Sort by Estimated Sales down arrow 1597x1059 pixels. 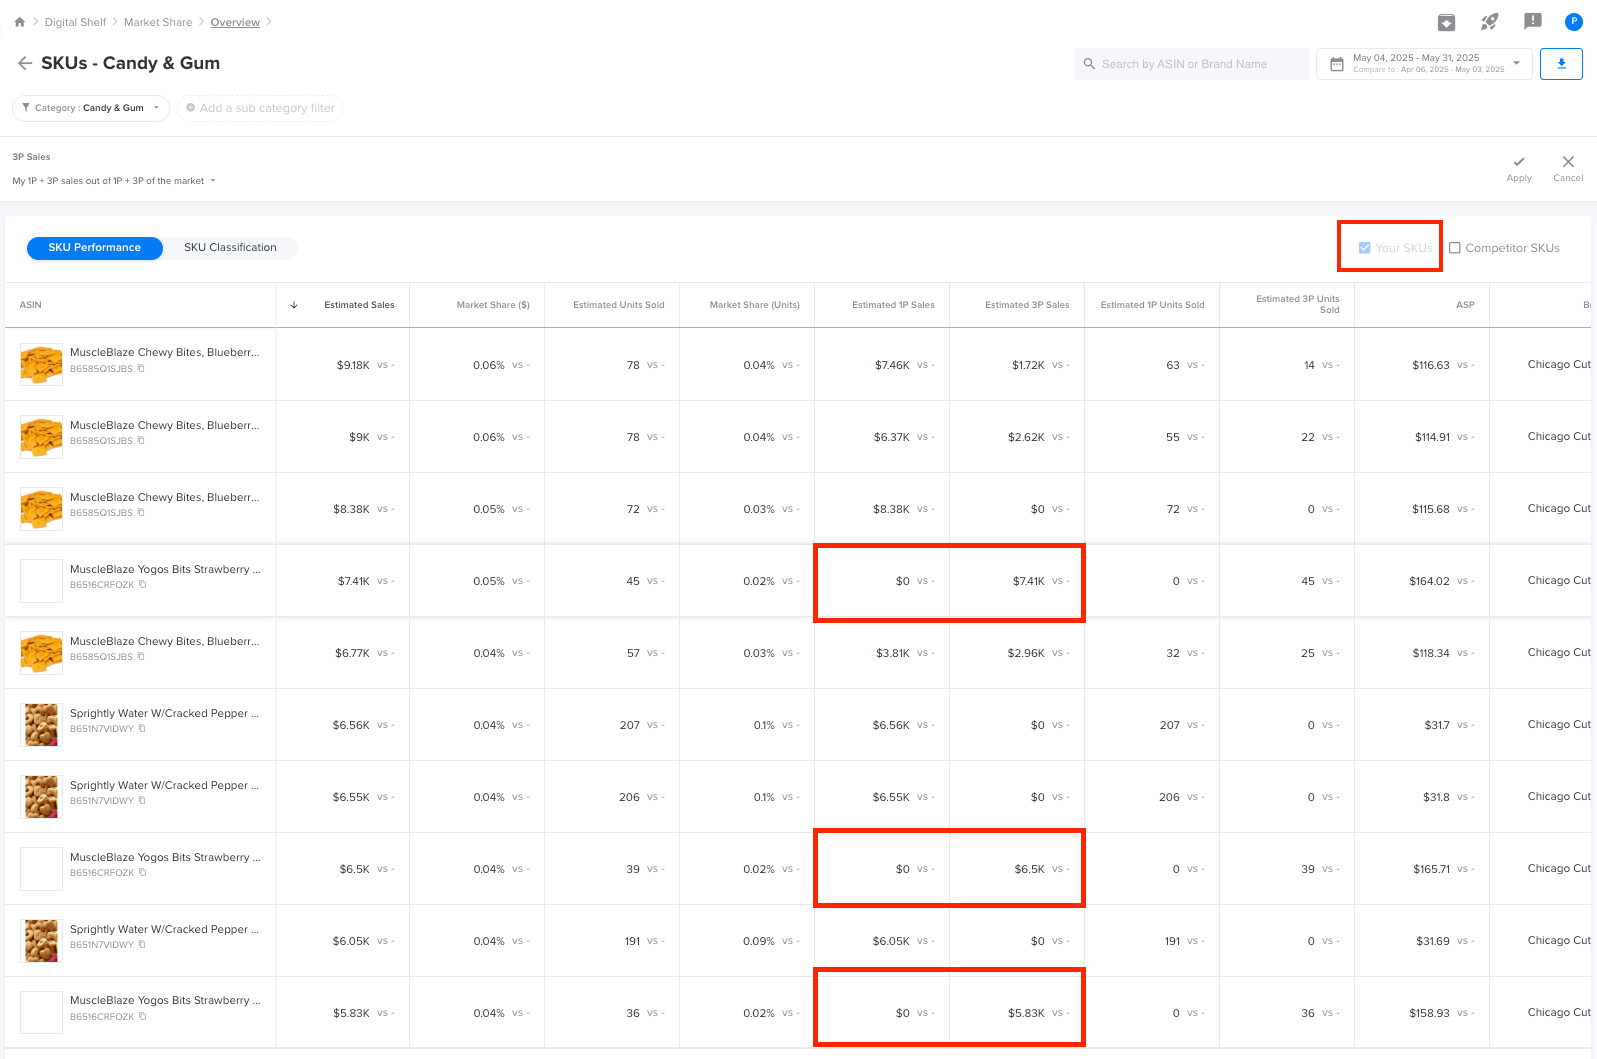coord(294,305)
